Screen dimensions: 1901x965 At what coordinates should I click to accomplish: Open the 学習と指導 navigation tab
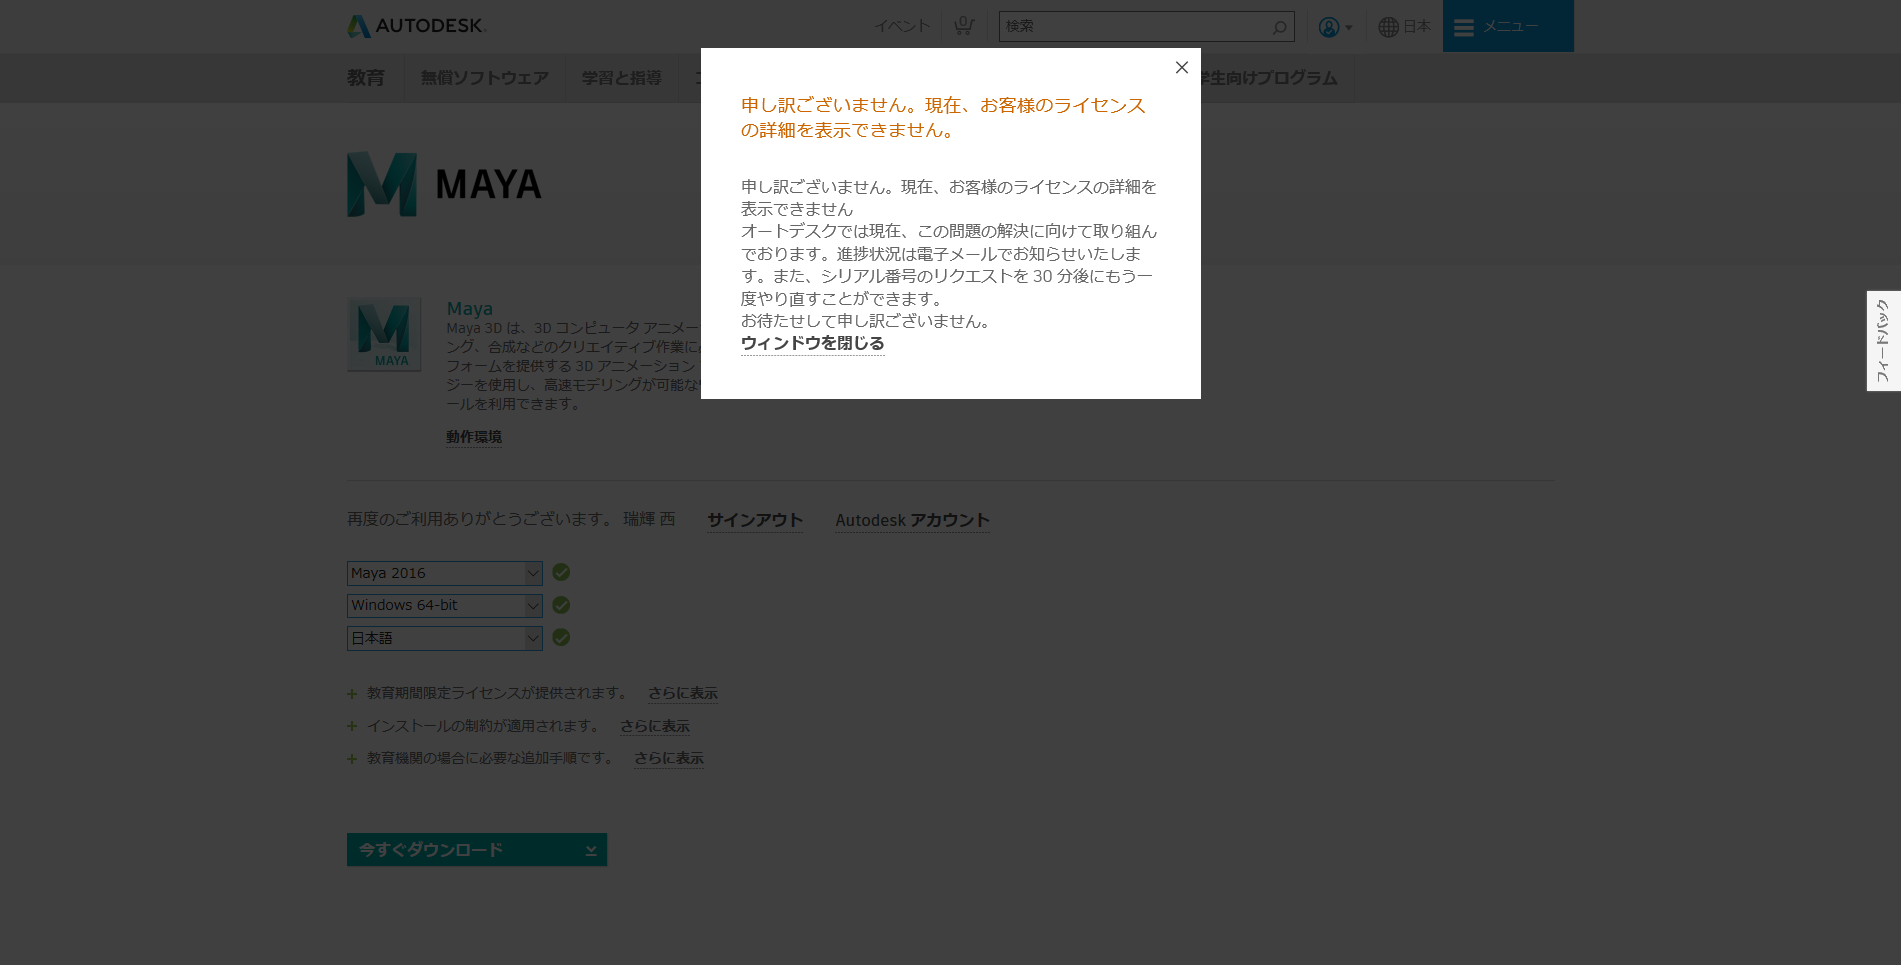pos(621,78)
